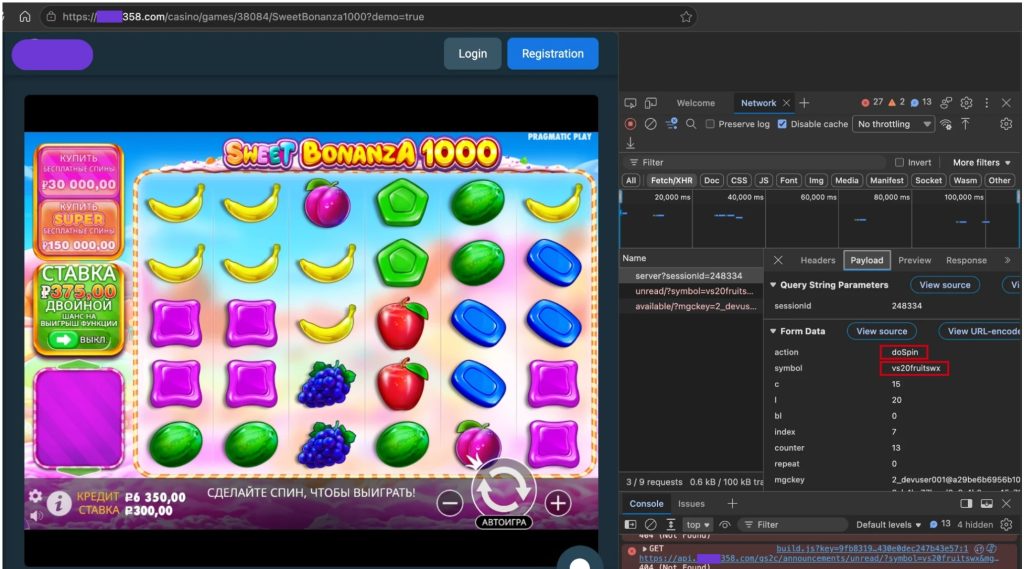Viewport: 1024px width, 569px height.
Task: Select server?sessionId=248334 request row
Action: (690, 276)
